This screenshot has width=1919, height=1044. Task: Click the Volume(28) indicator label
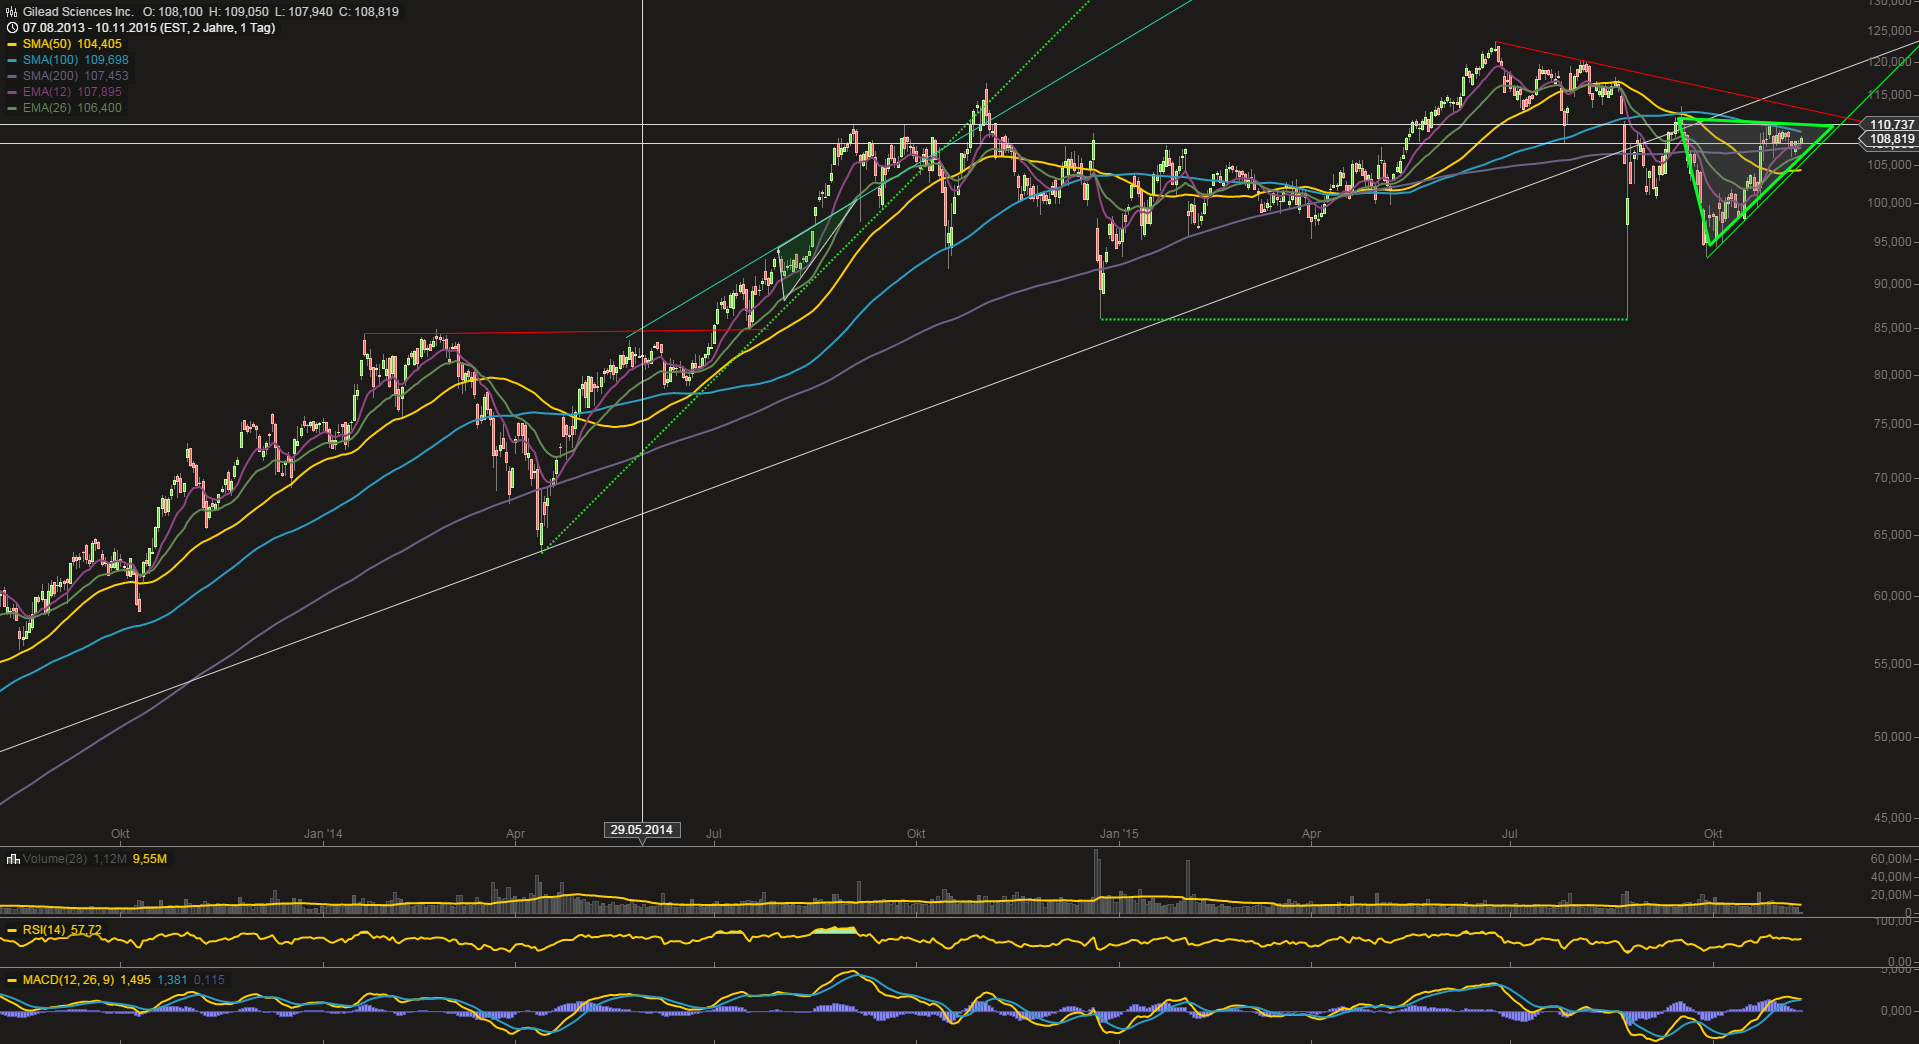click(x=55, y=859)
